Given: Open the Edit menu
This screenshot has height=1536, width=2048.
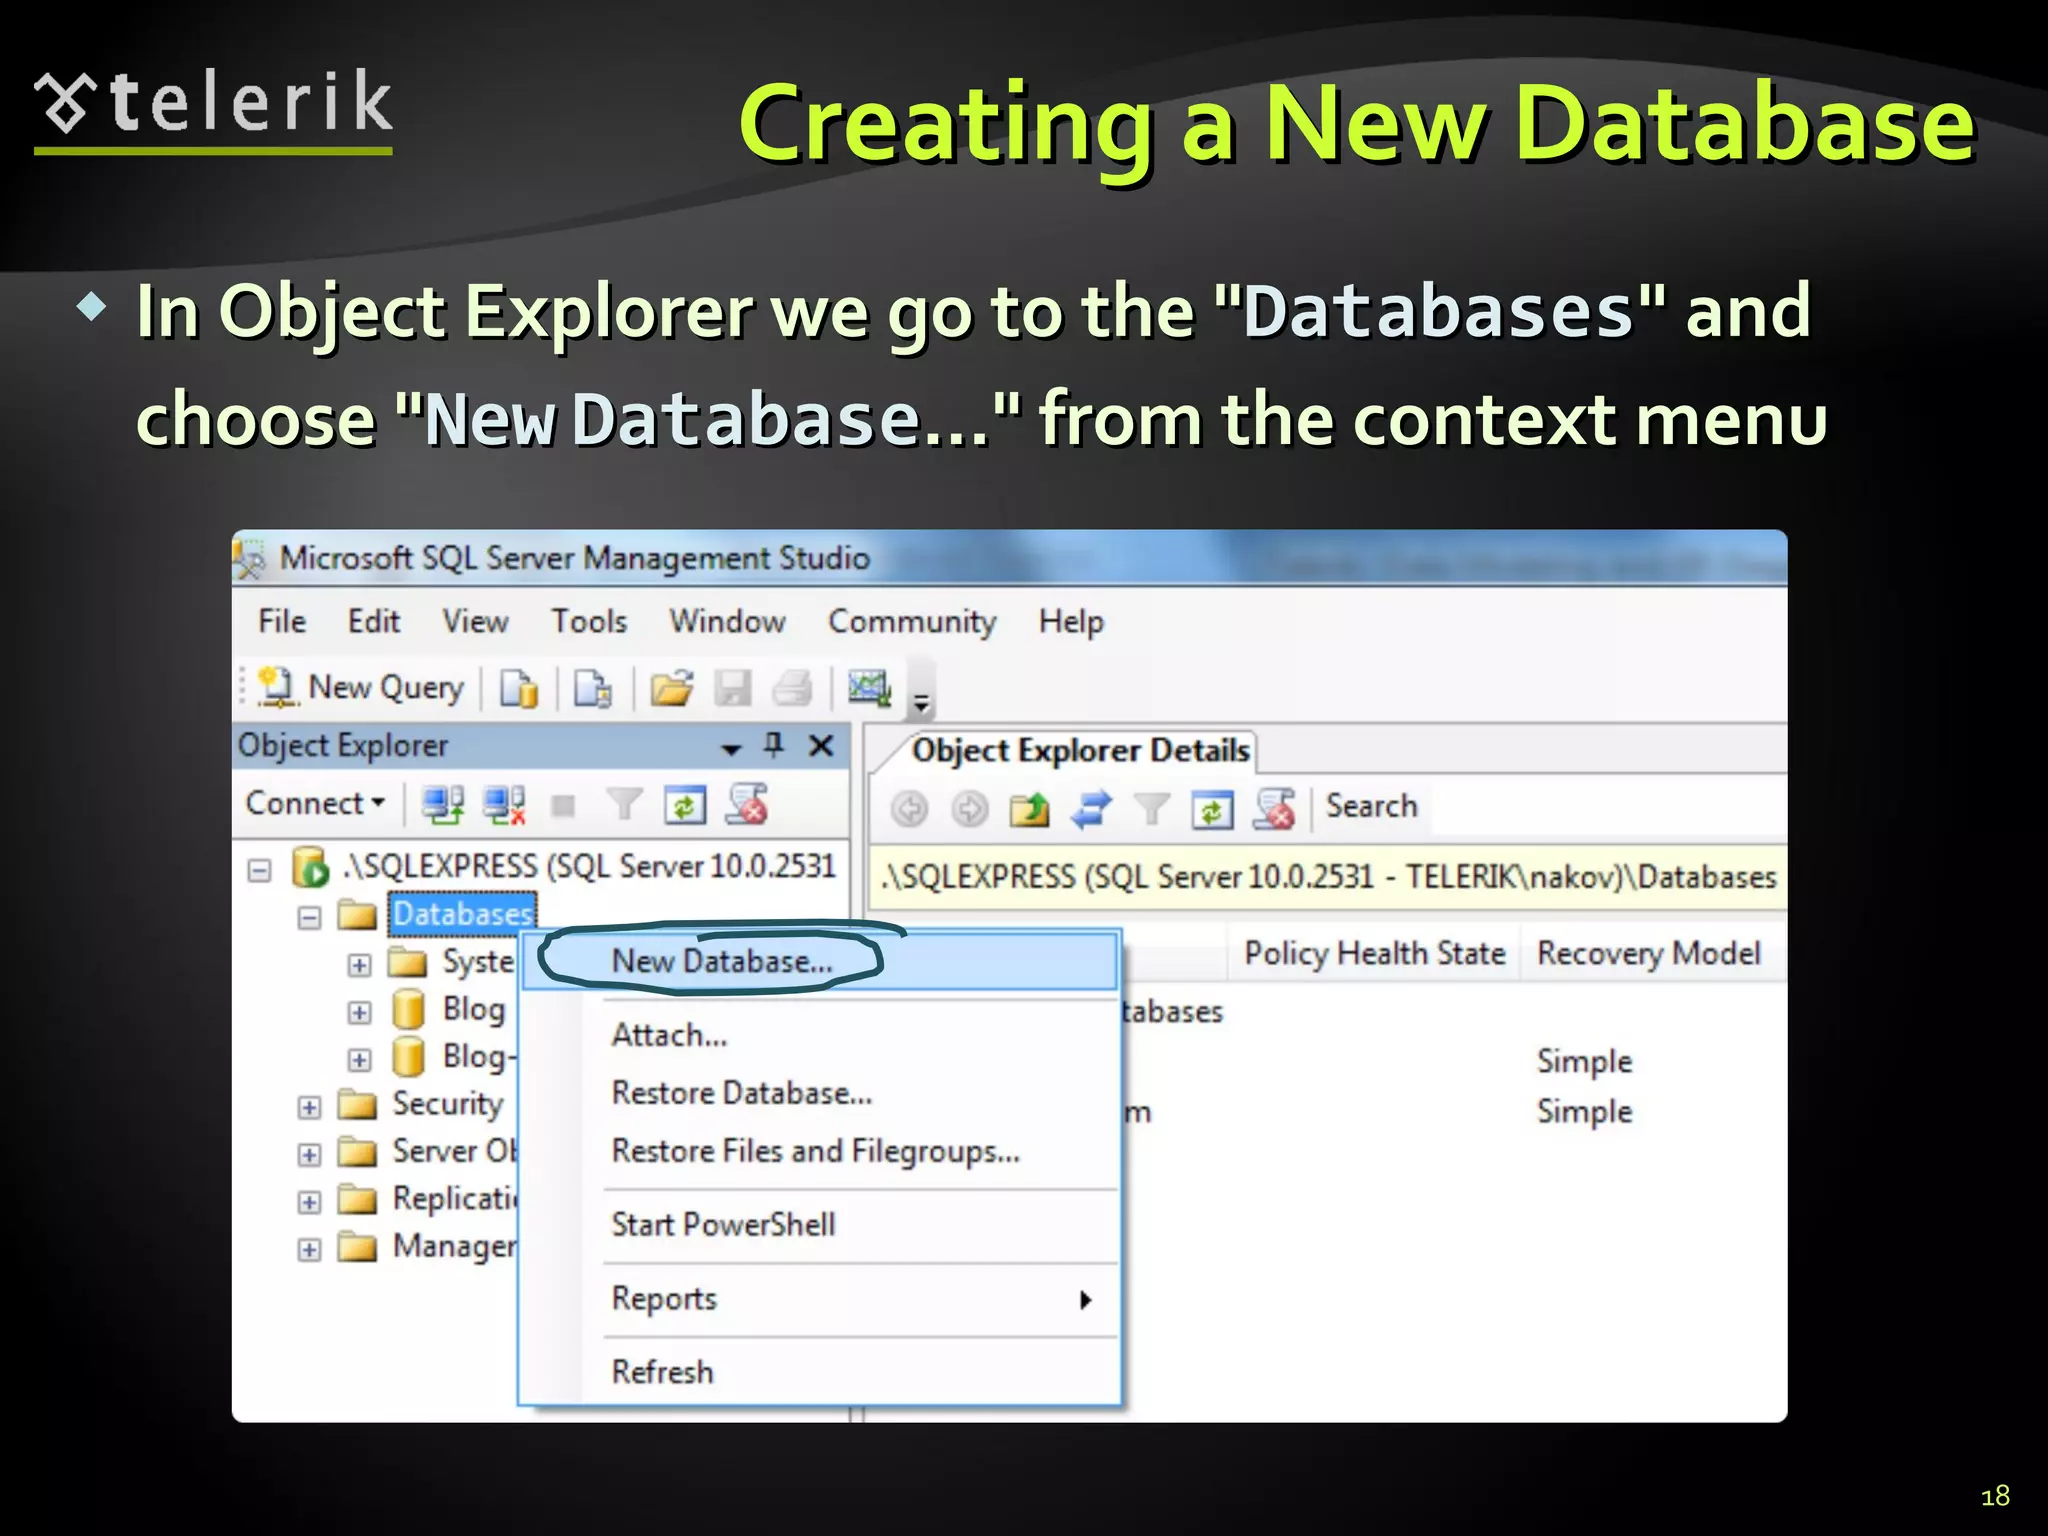Looking at the screenshot, I should (x=374, y=622).
